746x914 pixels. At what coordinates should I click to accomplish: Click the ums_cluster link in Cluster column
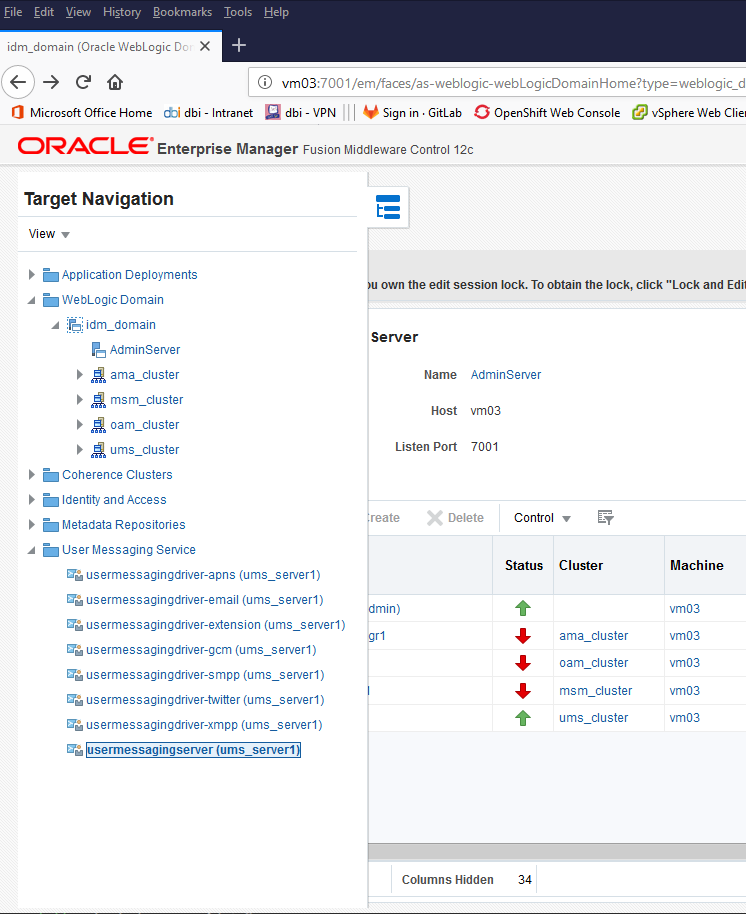[593, 718]
